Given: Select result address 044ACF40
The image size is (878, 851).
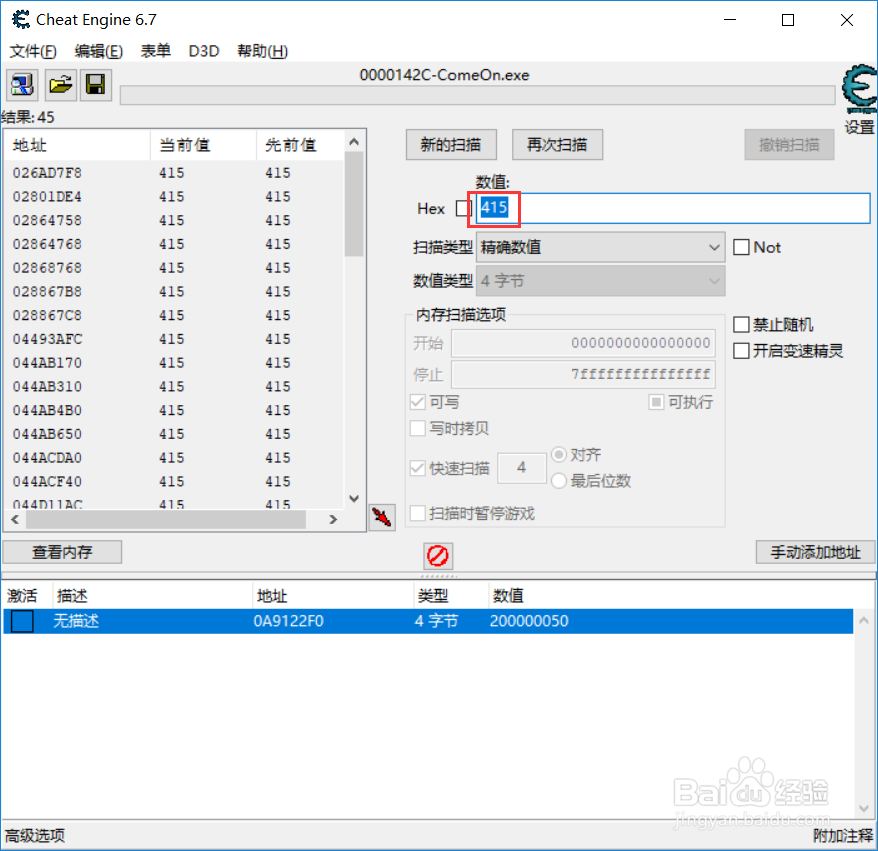Looking at the screenshot, I should point(47,481).
